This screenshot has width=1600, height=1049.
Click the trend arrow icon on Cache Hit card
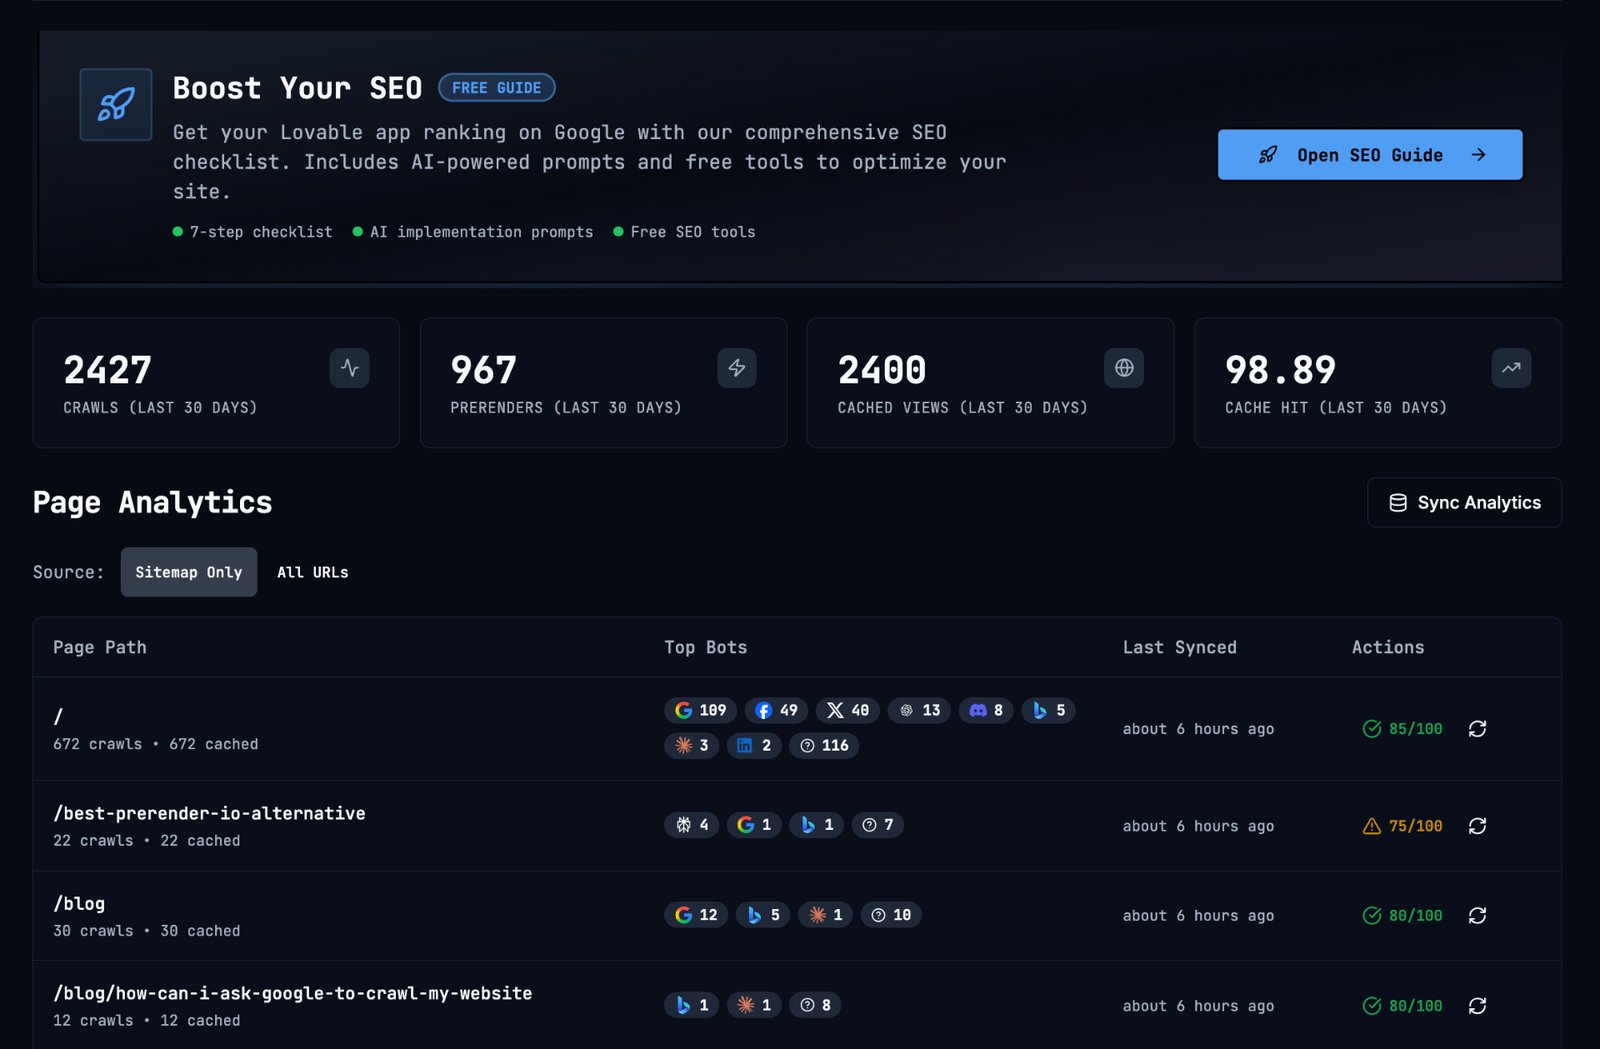click(x=1511, y=368)
